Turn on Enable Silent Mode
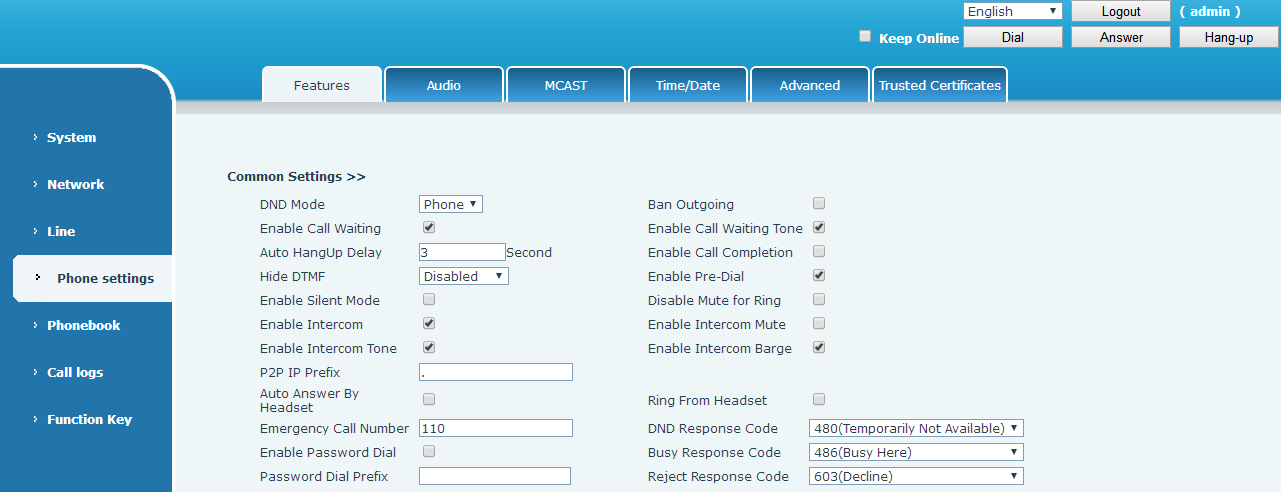This screenshot has width=1281, height=492. pyautogui.click(x=429, y=300)
